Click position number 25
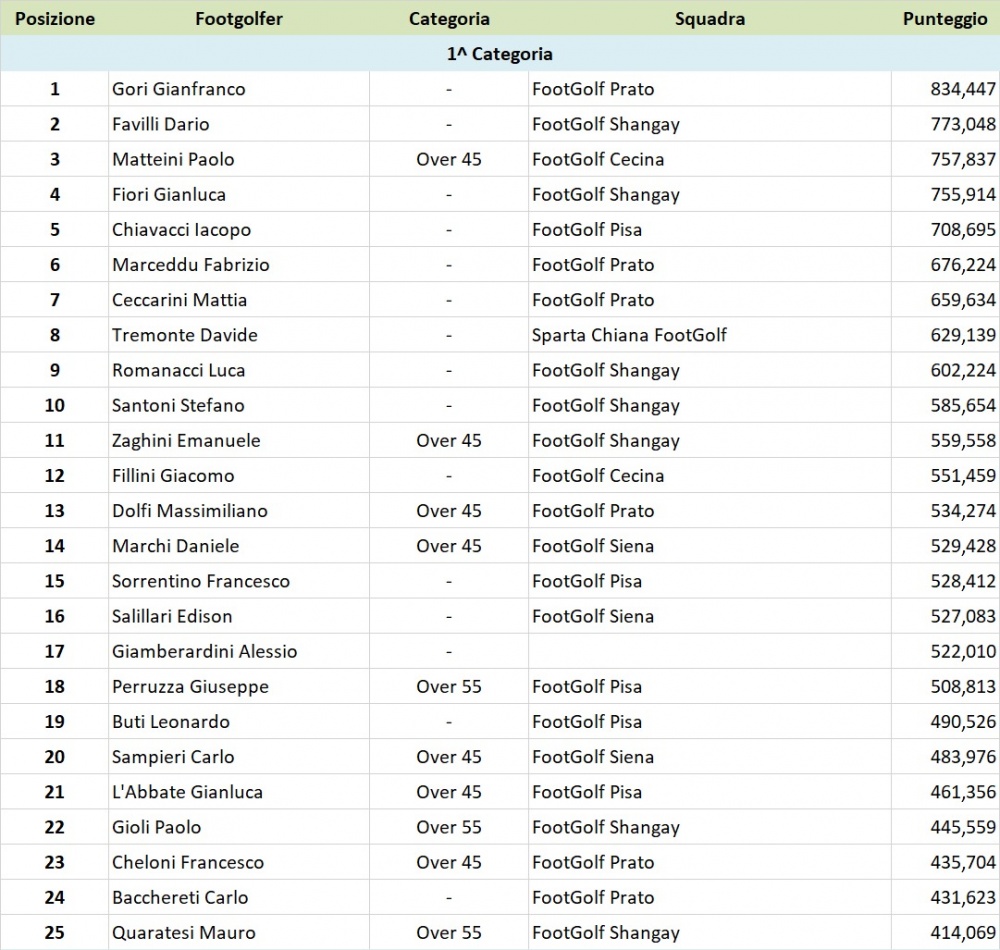Viewport: 1000px width, 950px height. 55,932
